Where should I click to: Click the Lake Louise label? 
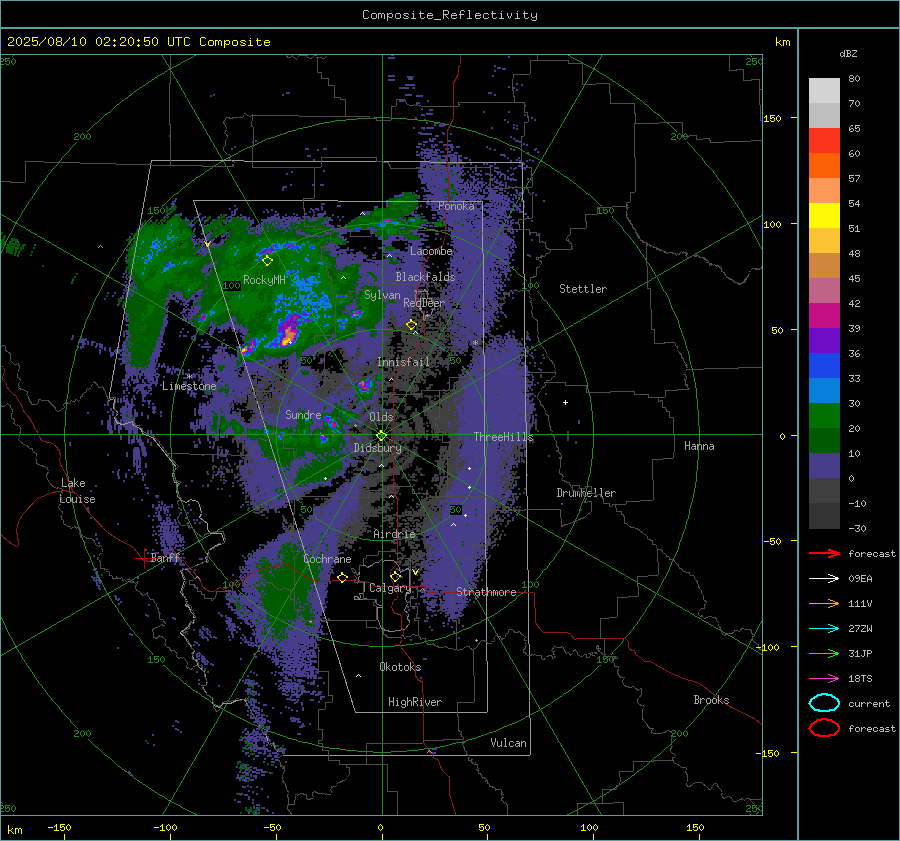[77, 491]
